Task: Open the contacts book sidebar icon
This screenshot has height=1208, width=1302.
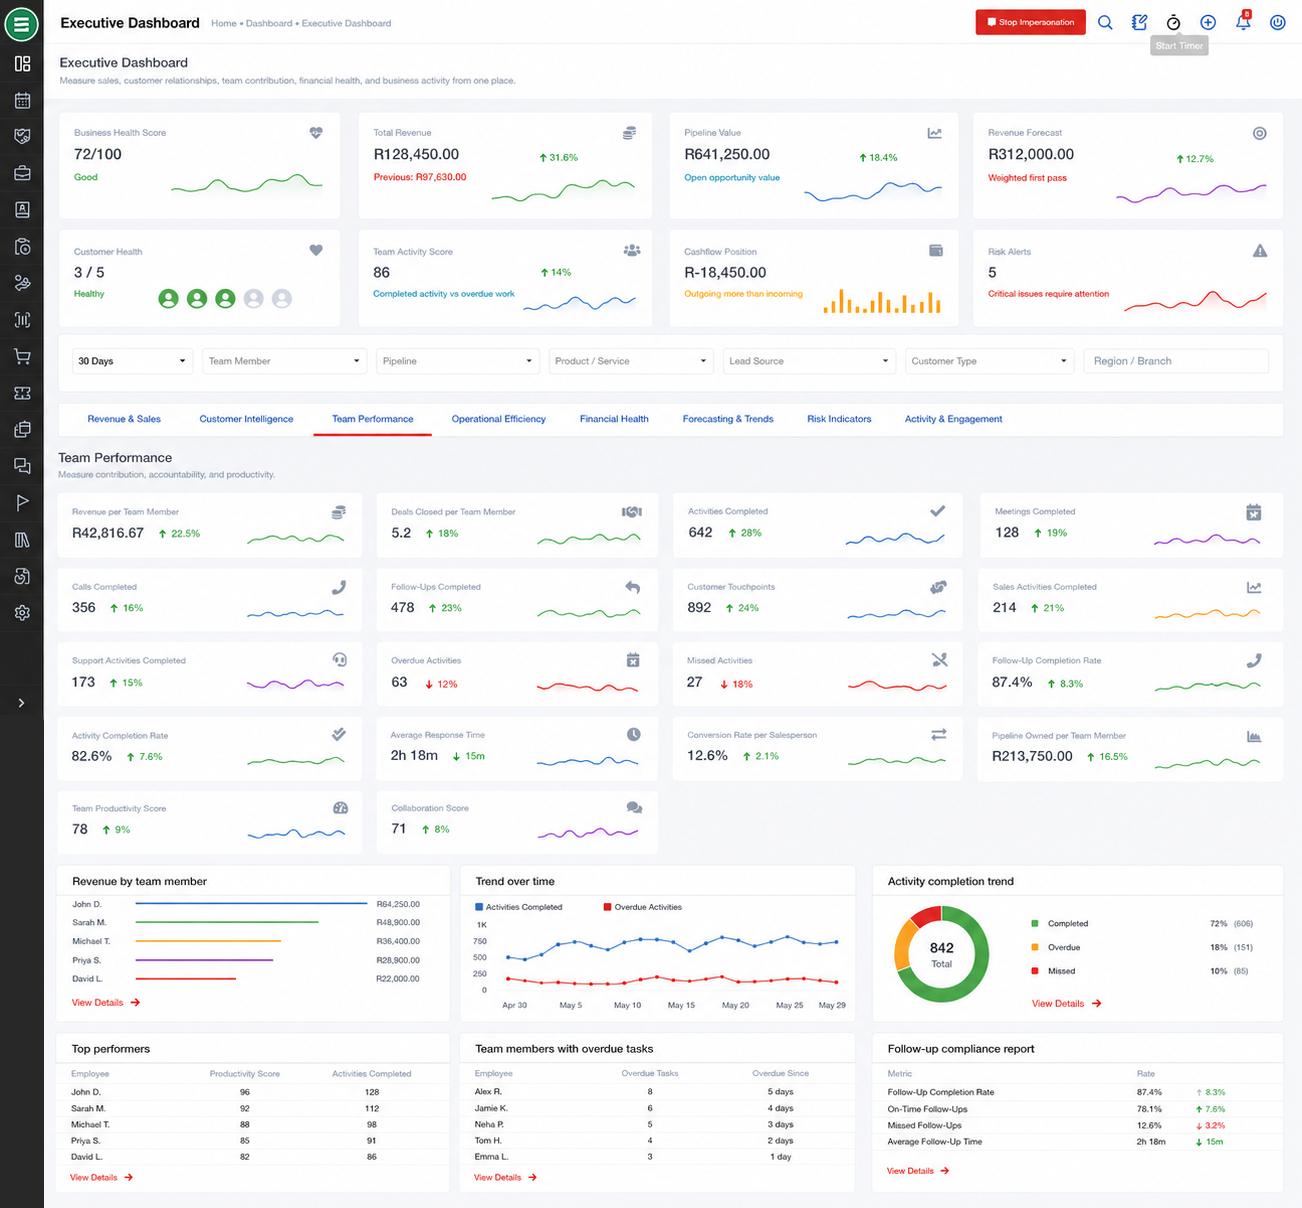Action: [x=22, y=210]
